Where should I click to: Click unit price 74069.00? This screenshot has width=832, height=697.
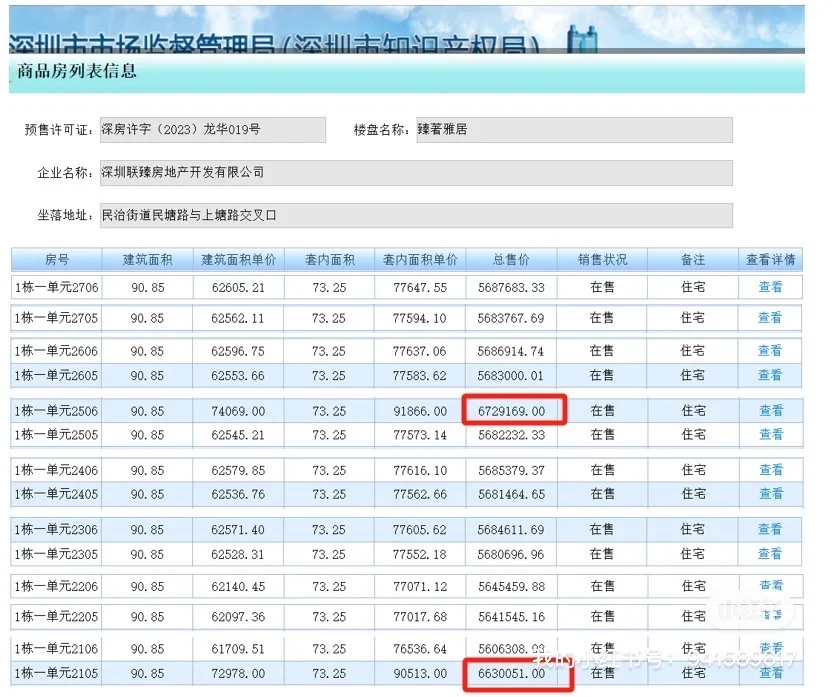(x=238, y=411)
